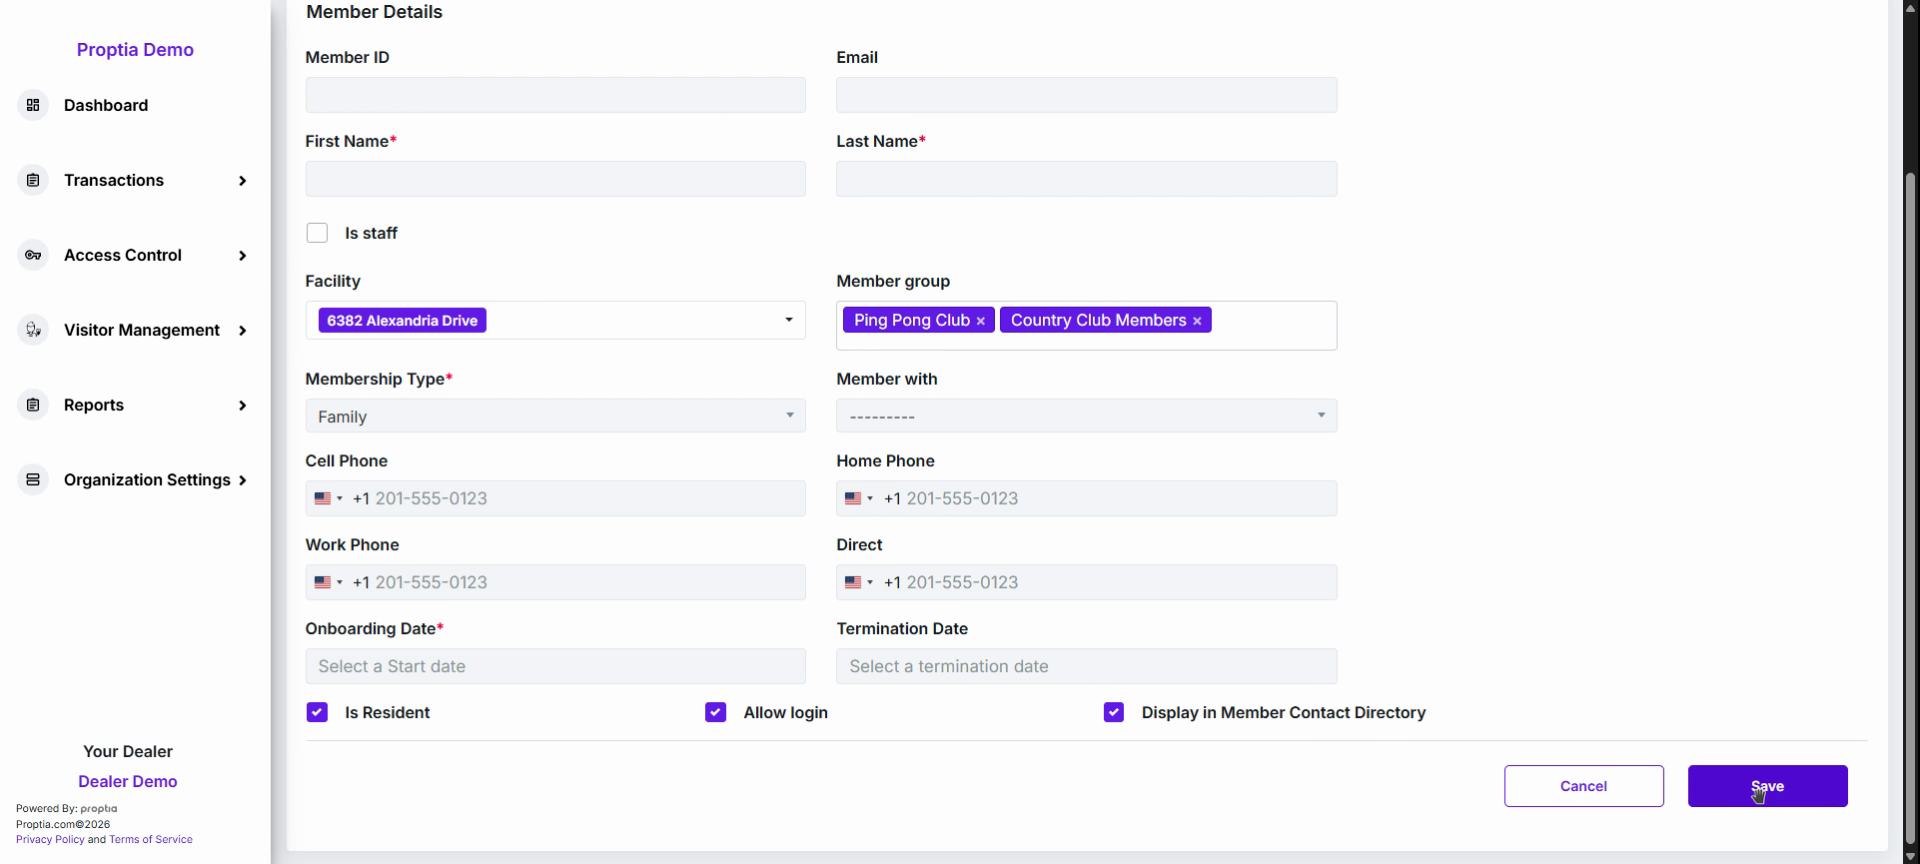Click the Visitor Management sidebar icon
Screen dimensions: 1920x864
pyautogui.click(x=33, y=330)
